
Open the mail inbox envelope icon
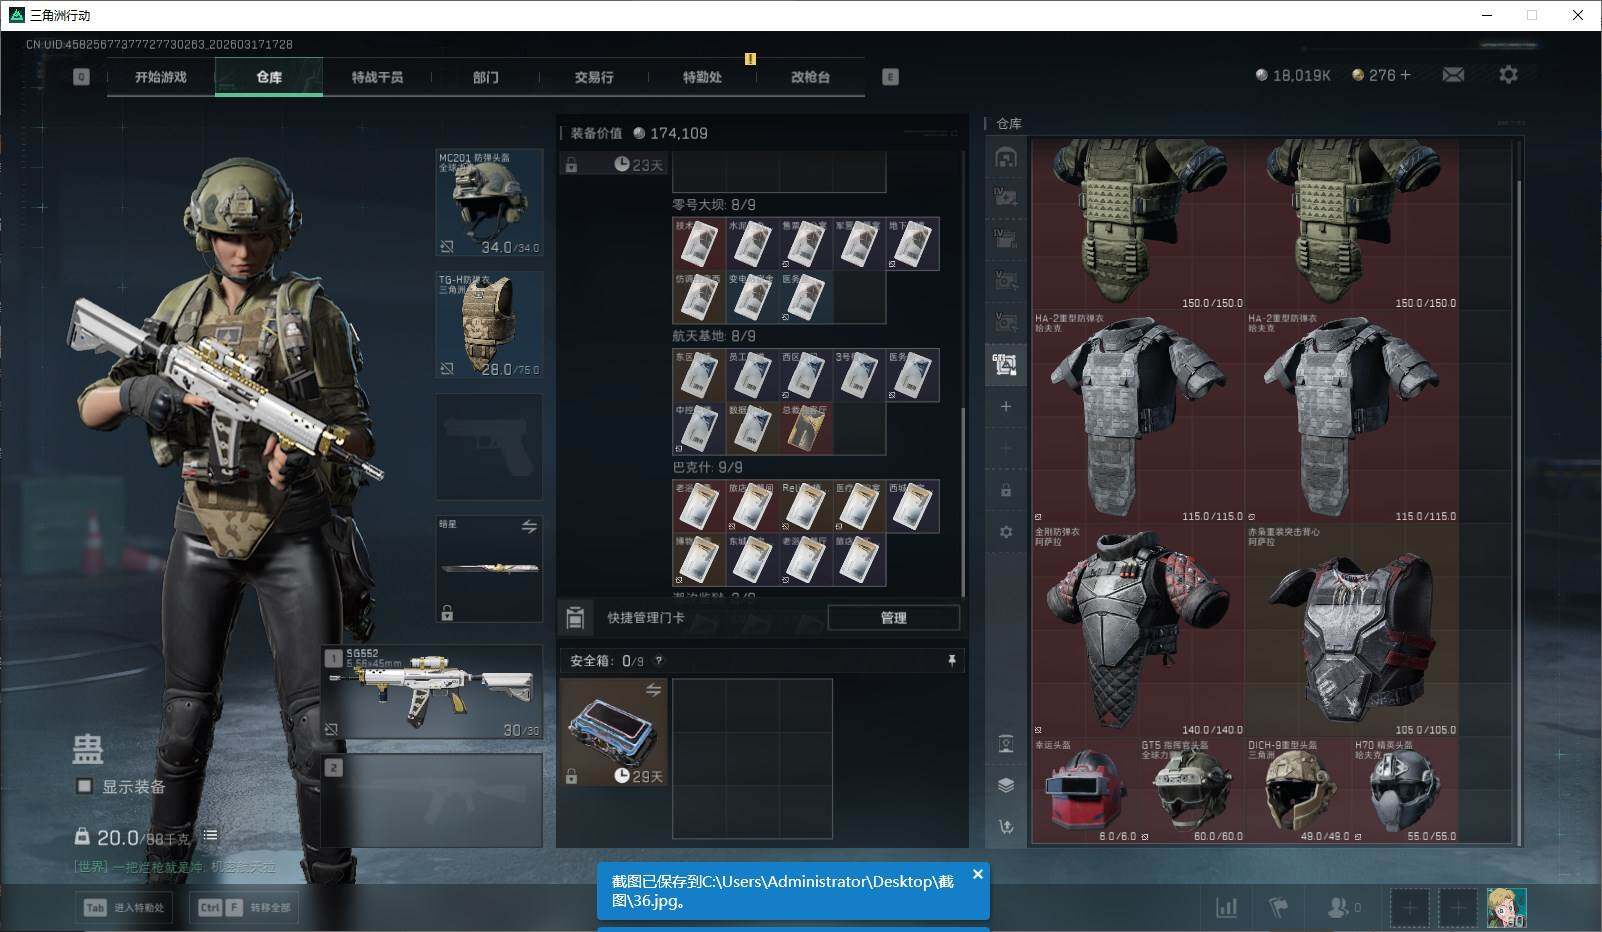[1453, 75]
